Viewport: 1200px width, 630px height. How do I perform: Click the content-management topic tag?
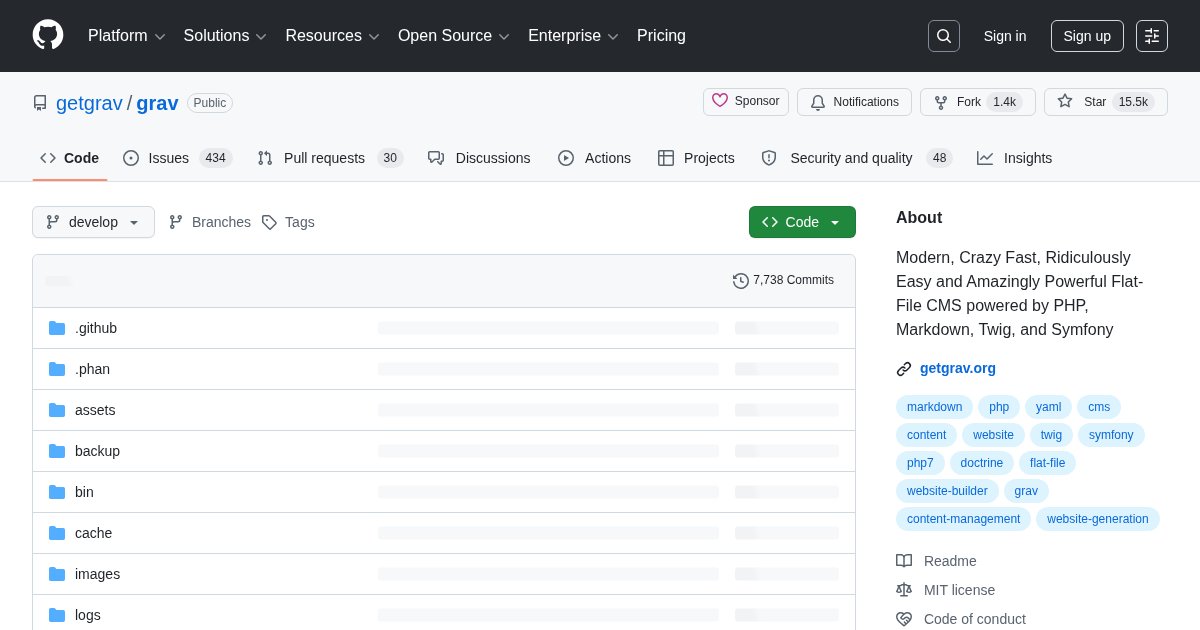pos(963,519)
